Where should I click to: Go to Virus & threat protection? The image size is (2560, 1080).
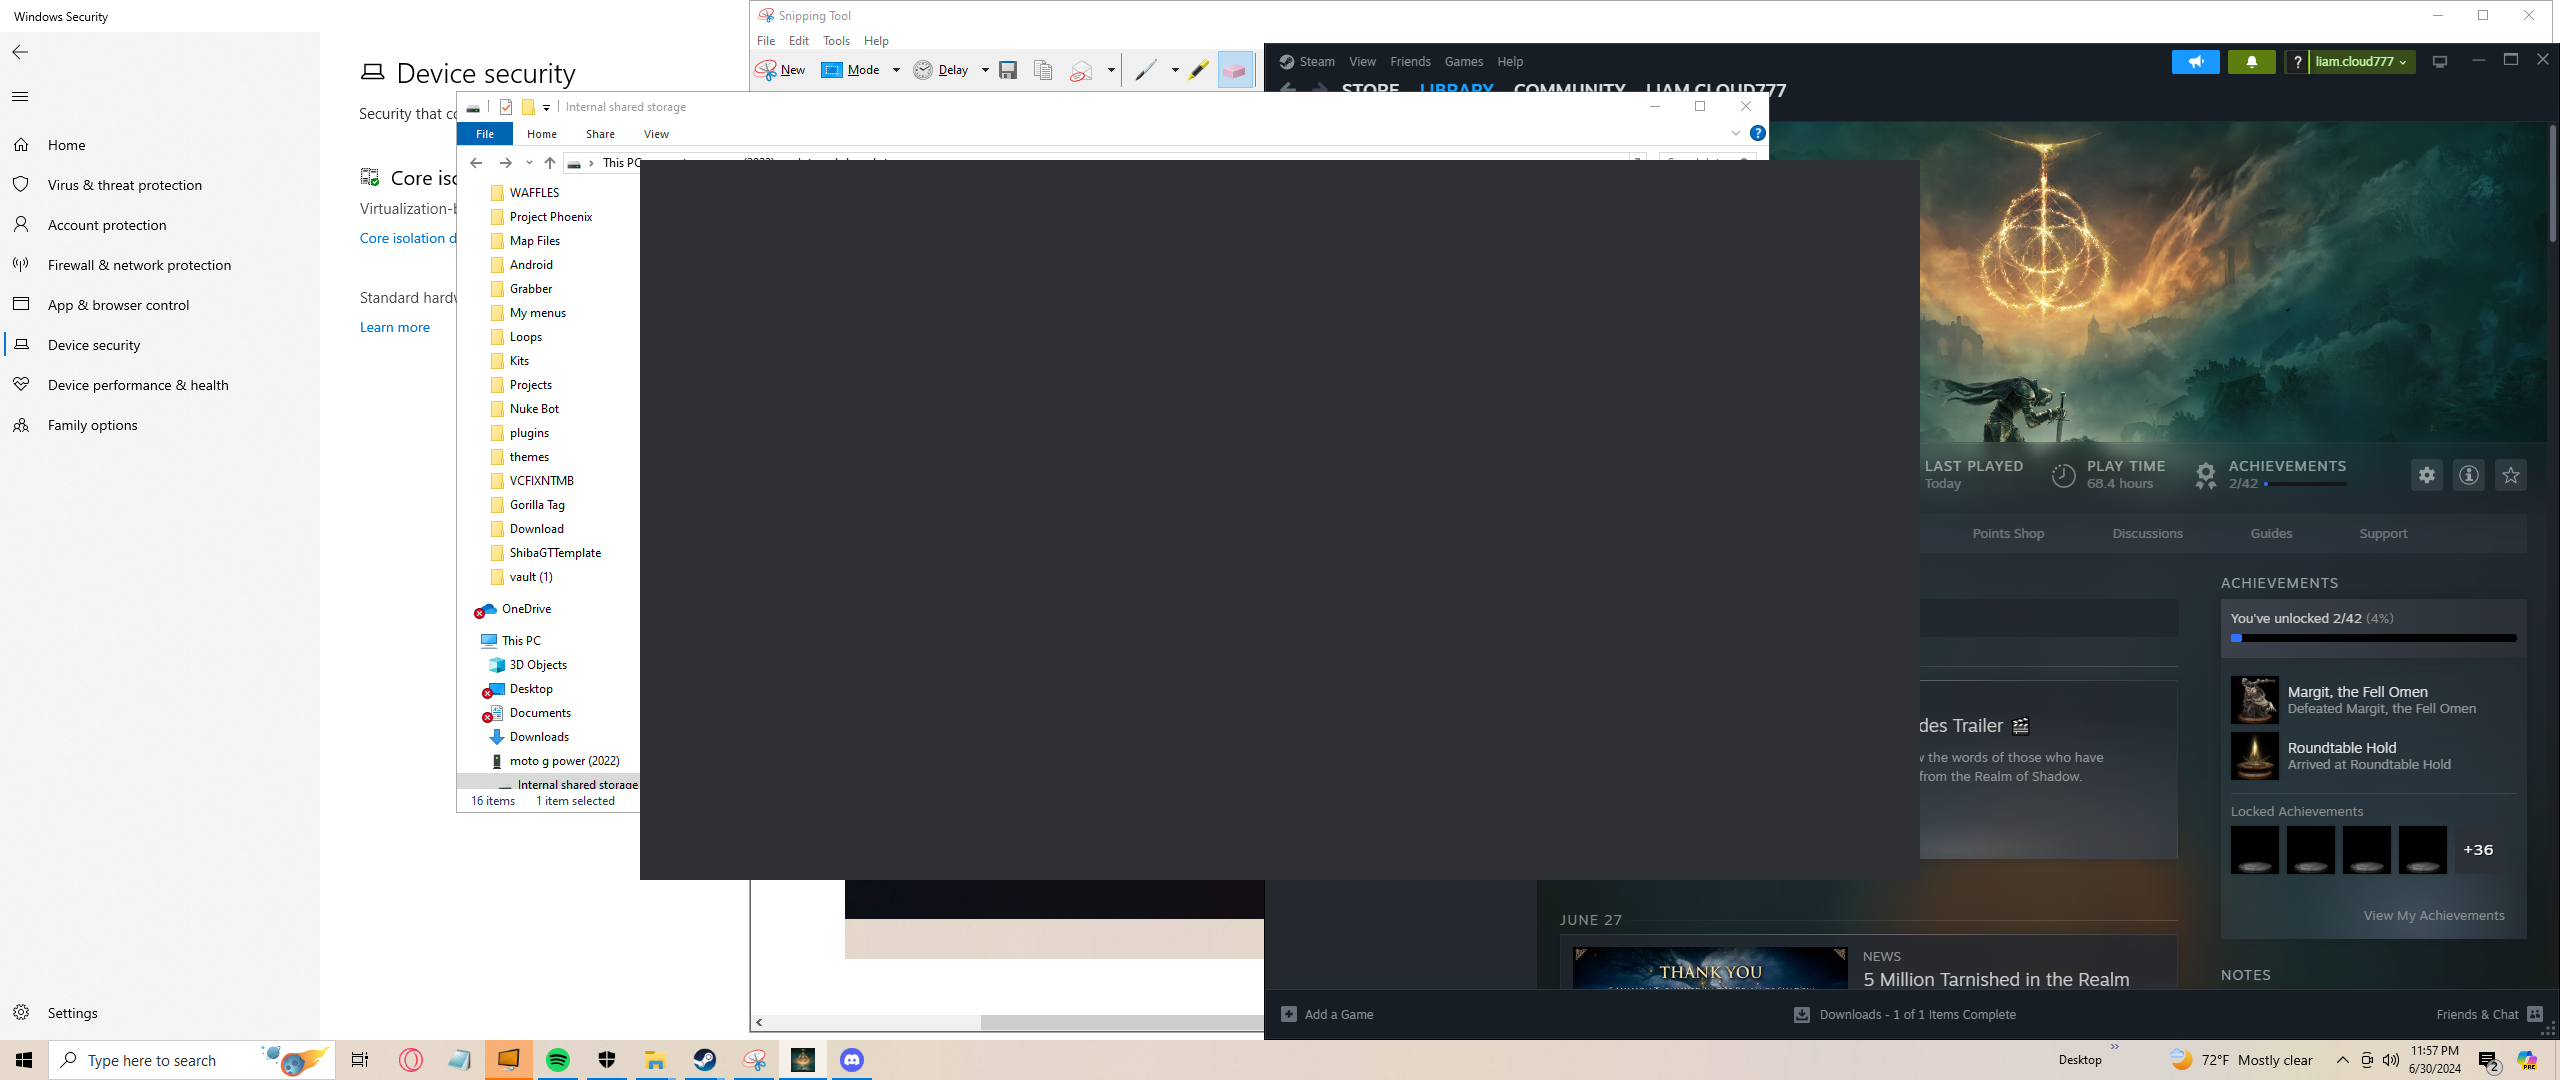[x=125, y=185]
